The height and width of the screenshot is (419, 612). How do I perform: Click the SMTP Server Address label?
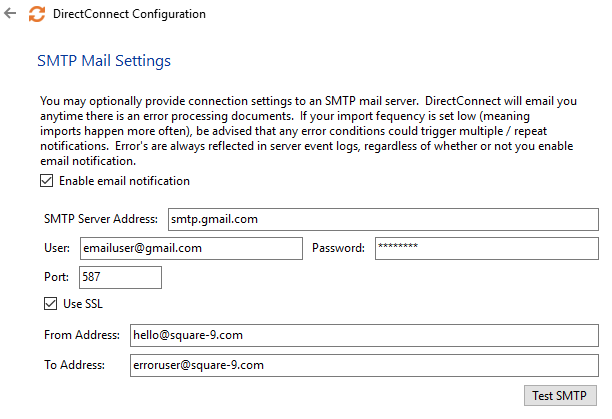click(101, 219)
